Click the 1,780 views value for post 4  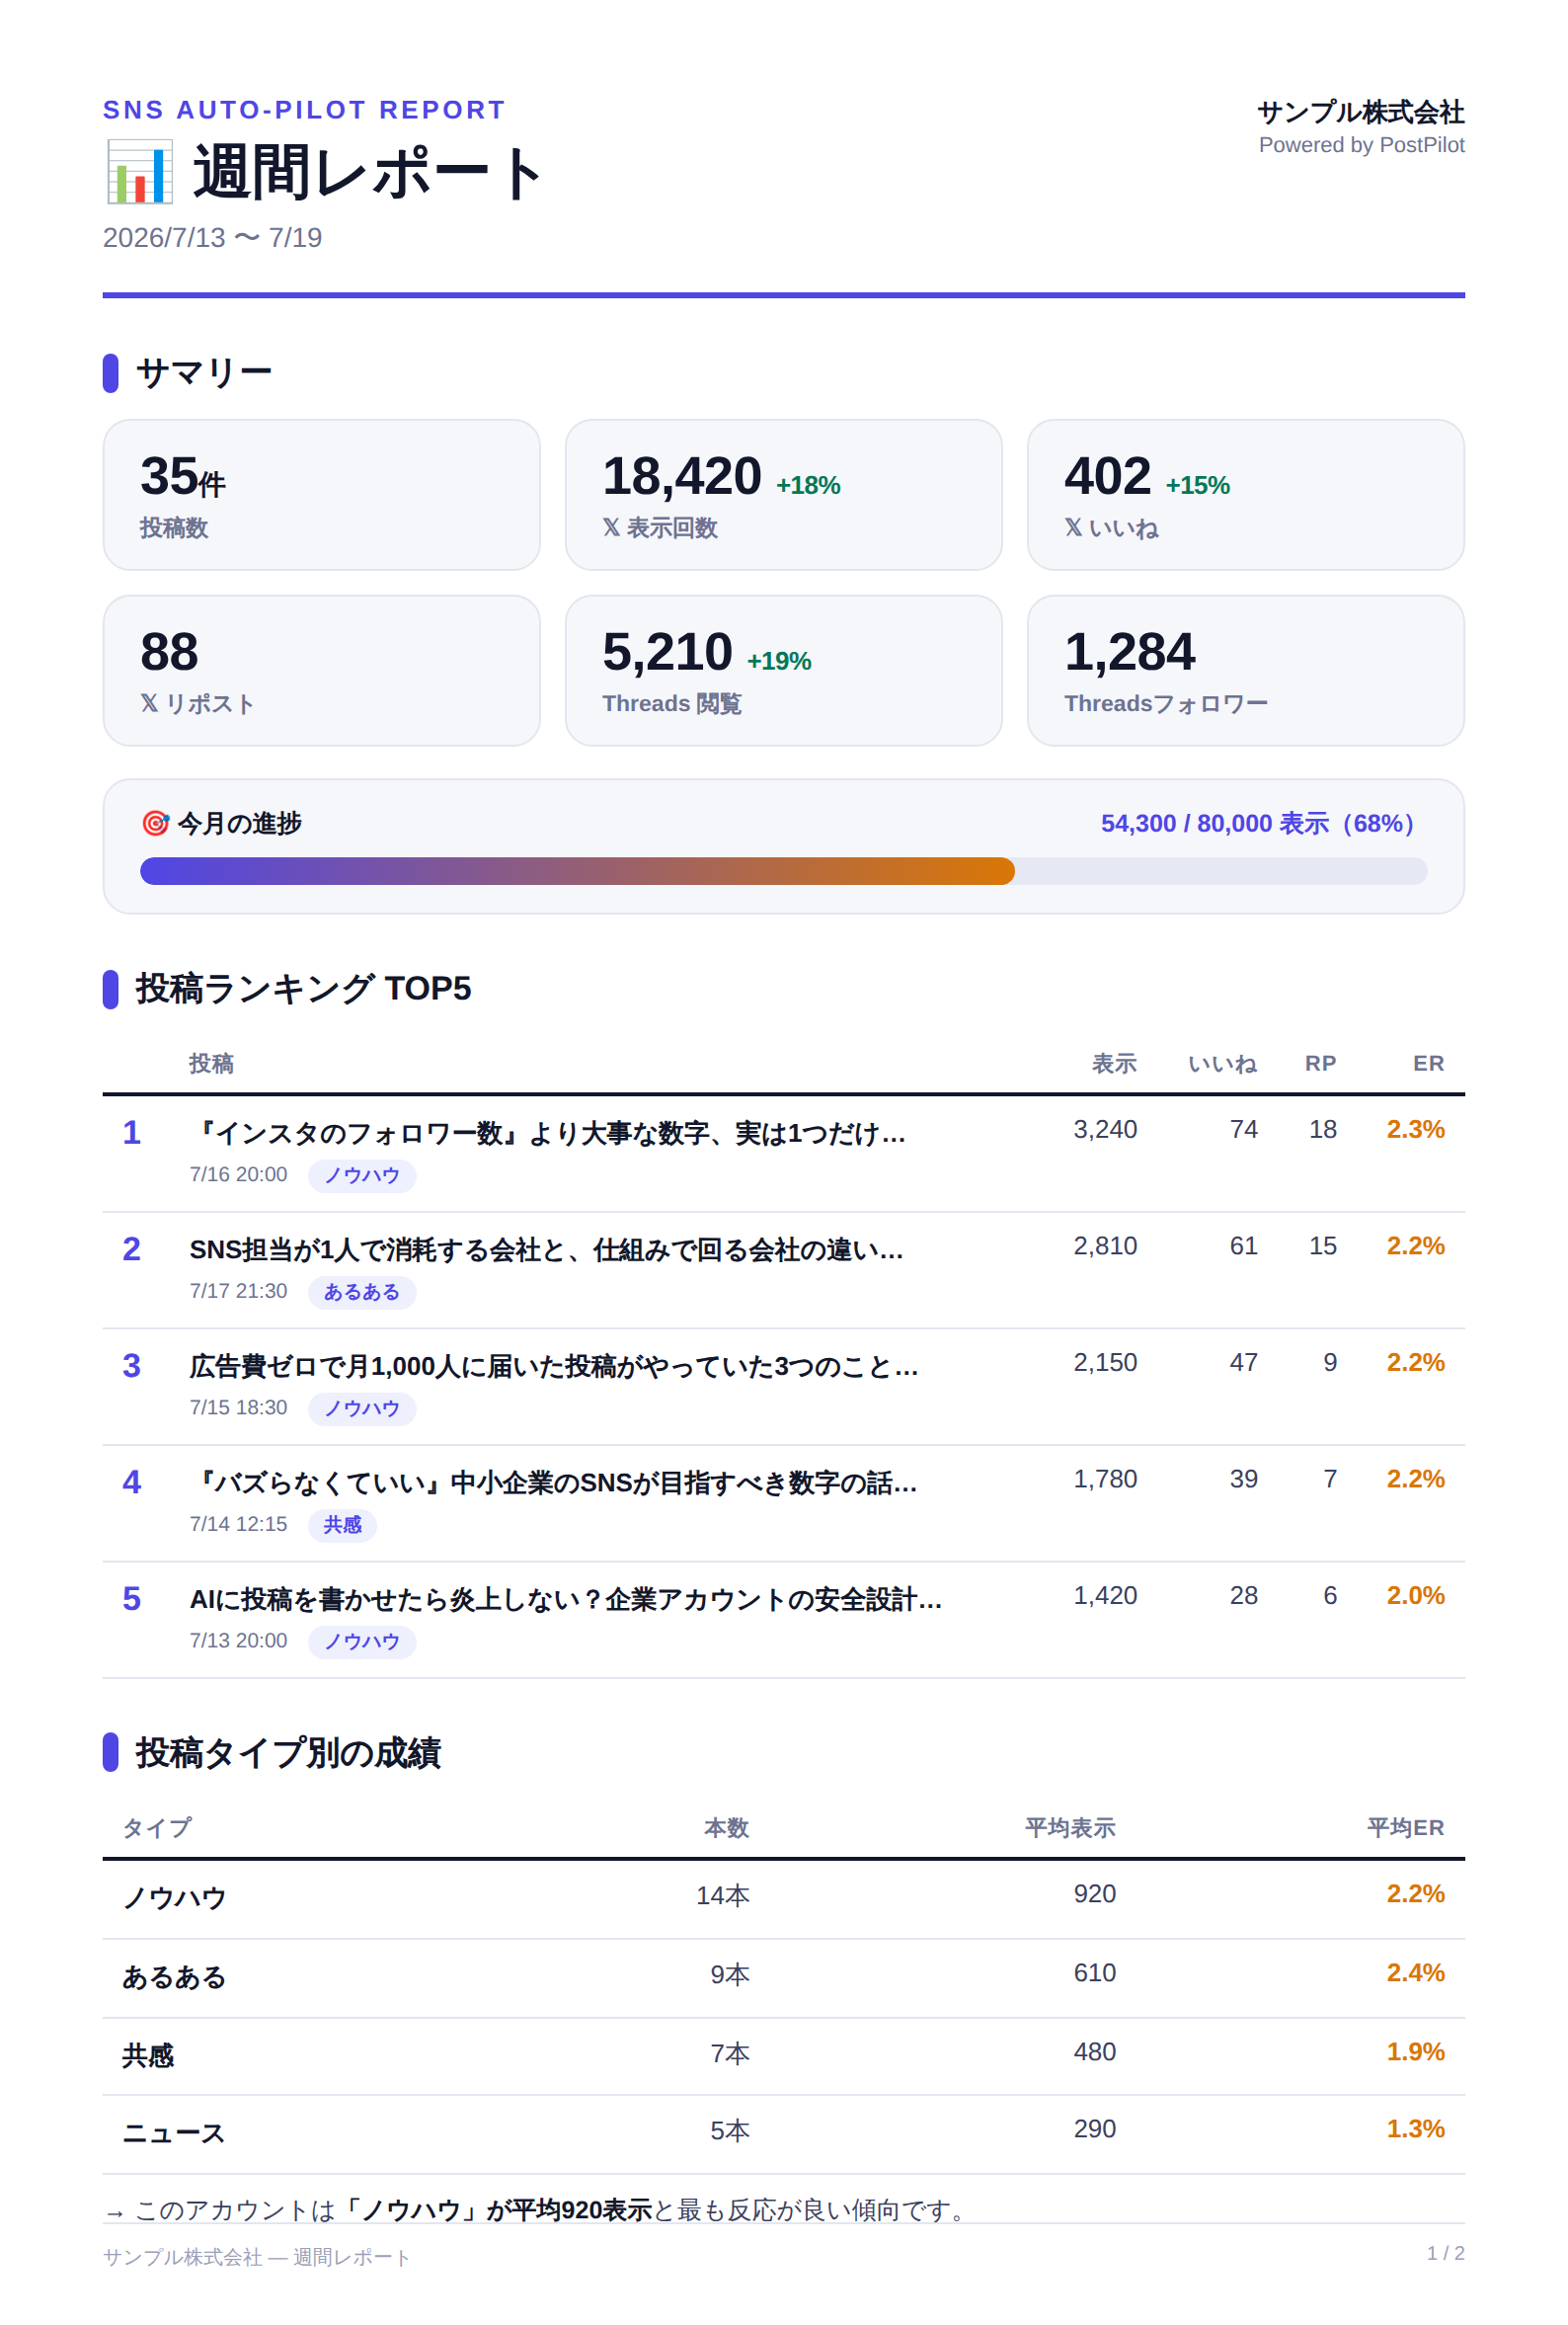click(x=1105, y=1479)
